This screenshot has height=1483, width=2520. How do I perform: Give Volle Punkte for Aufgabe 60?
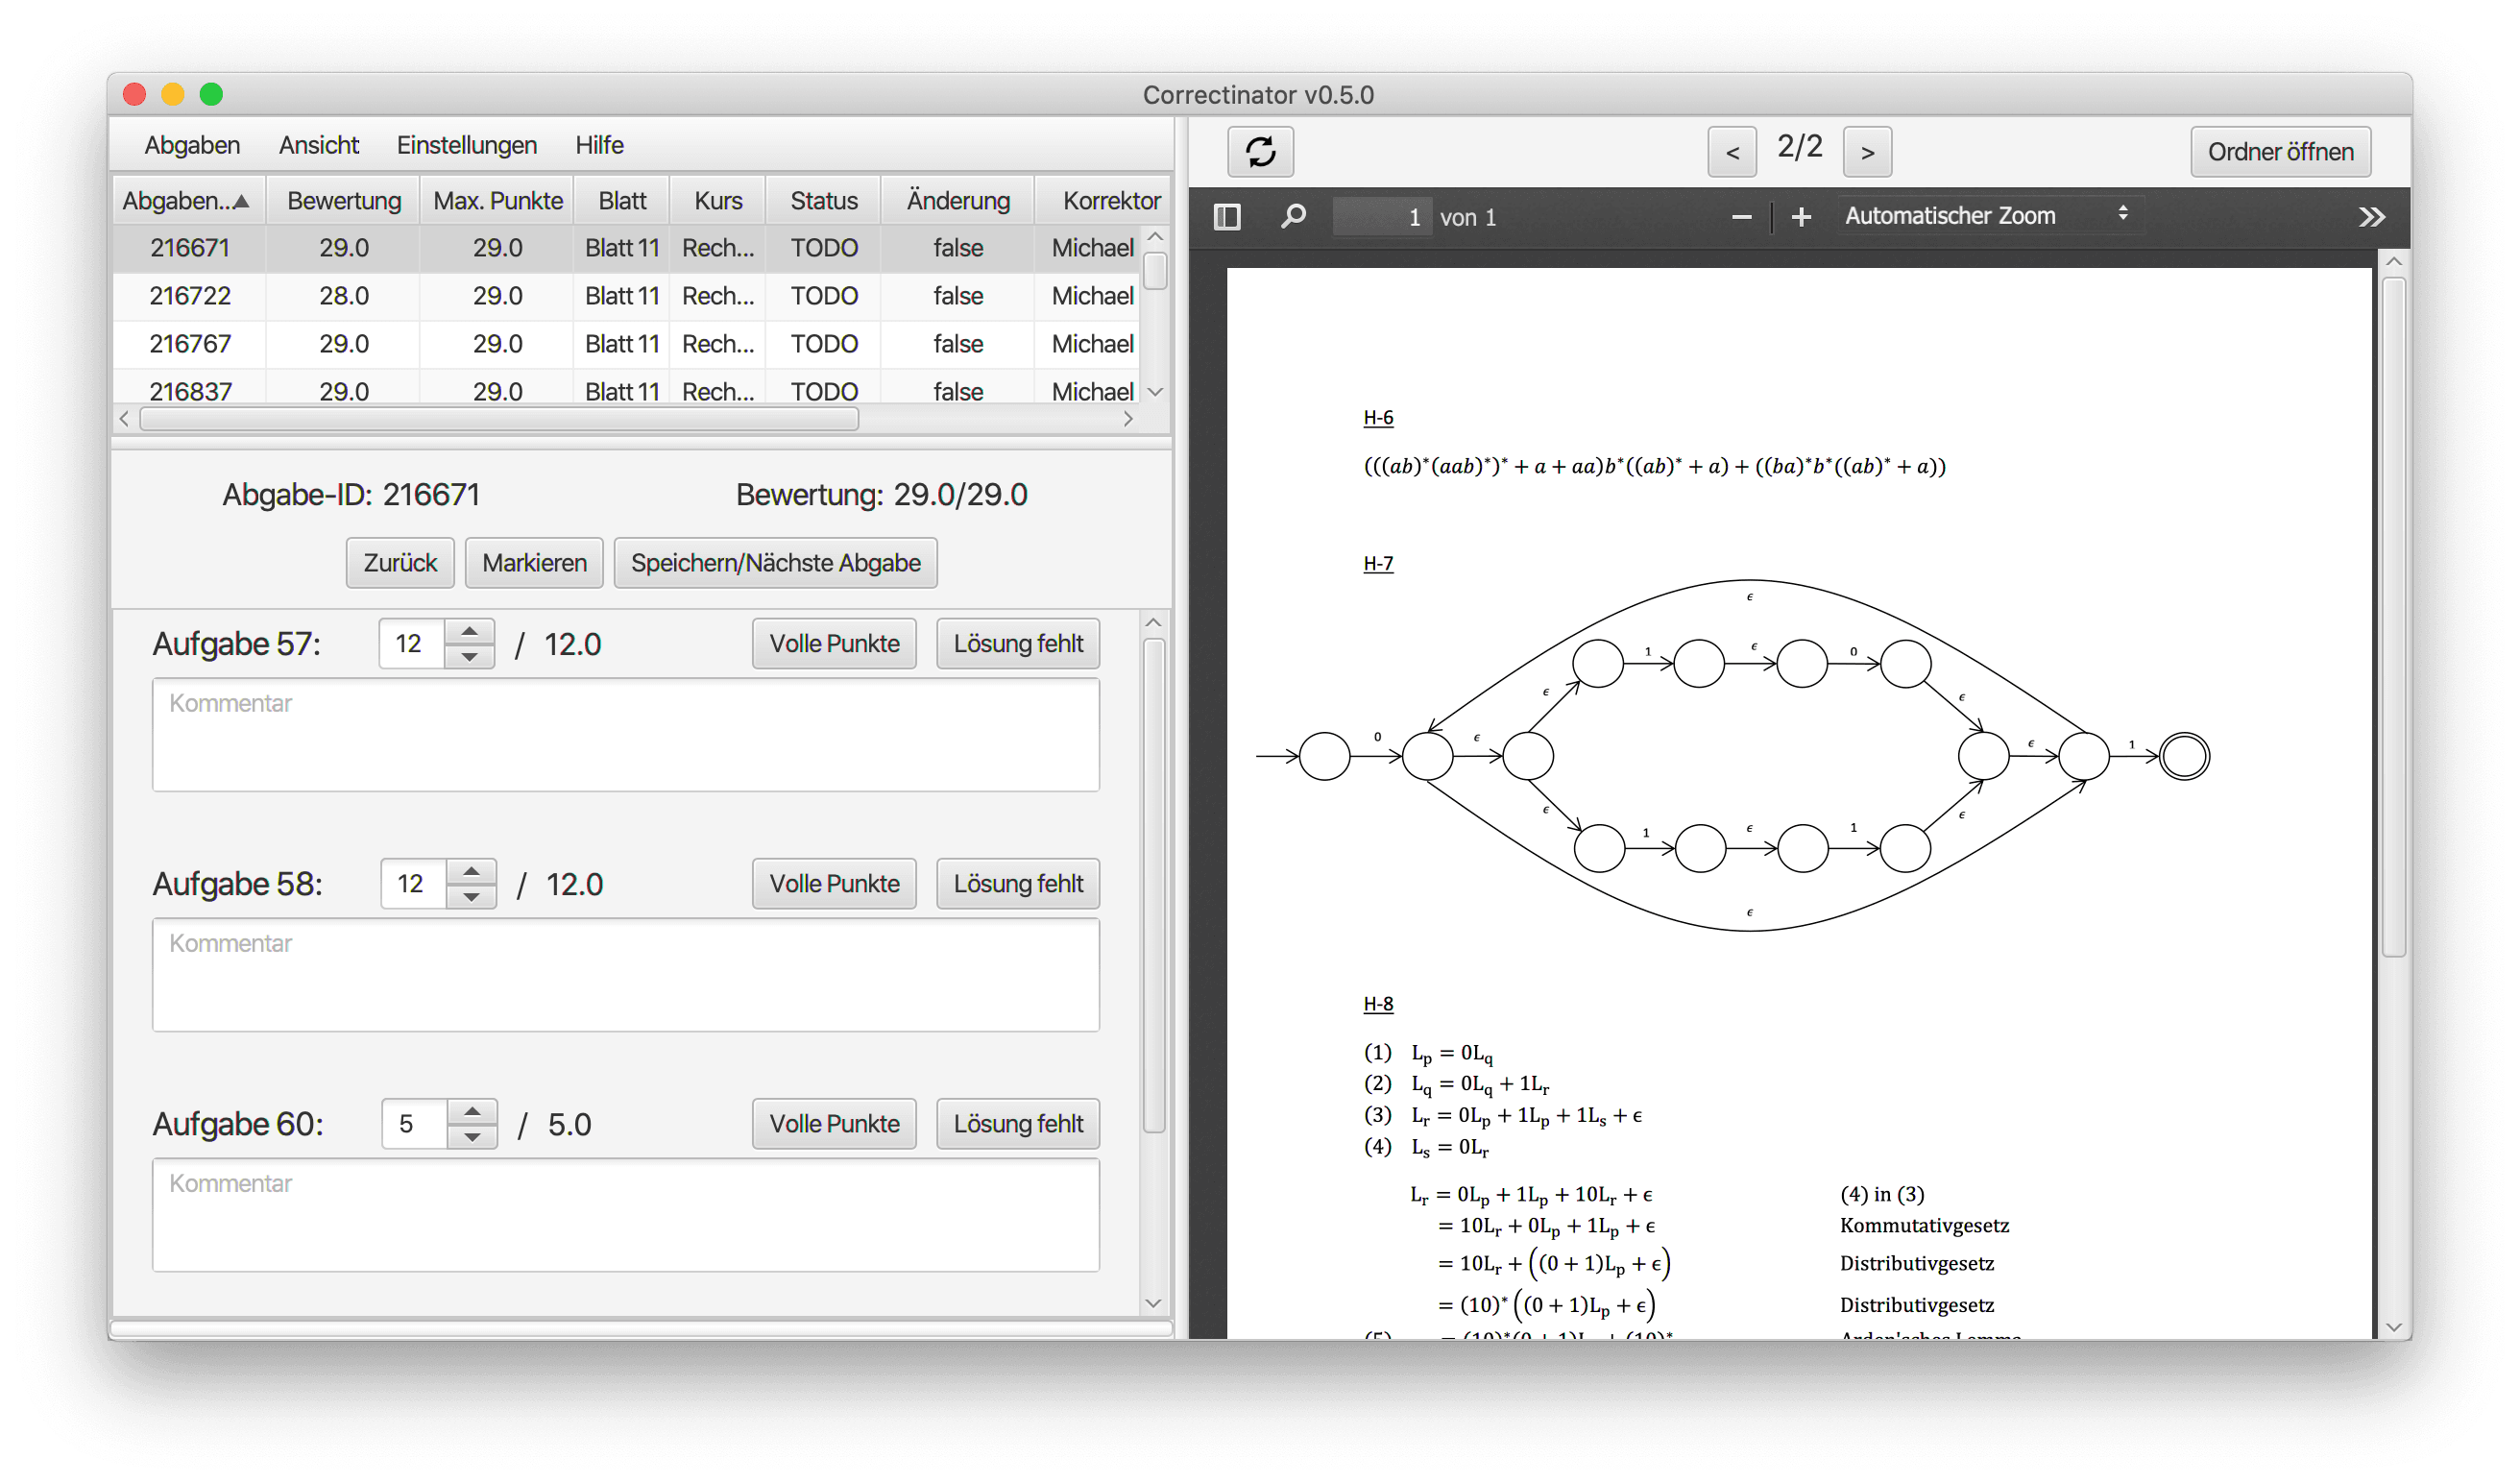(834, 1124)
